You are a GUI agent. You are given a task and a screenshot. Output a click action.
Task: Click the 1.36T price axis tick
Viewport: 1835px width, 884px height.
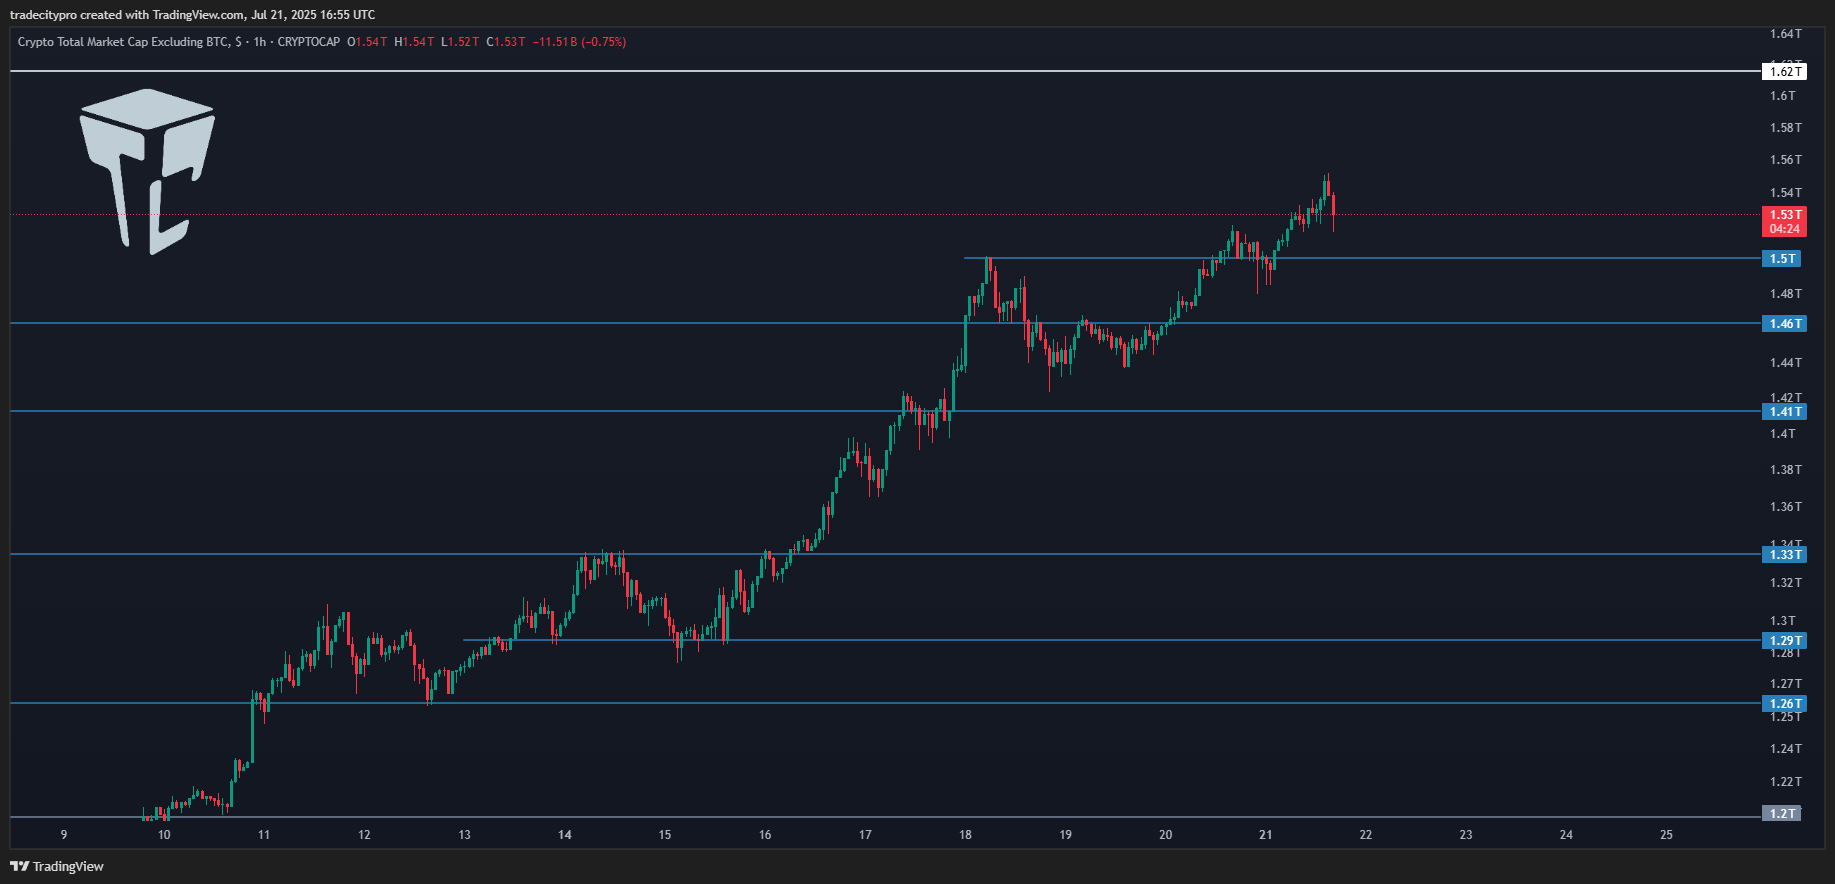tap(1785, 506)
